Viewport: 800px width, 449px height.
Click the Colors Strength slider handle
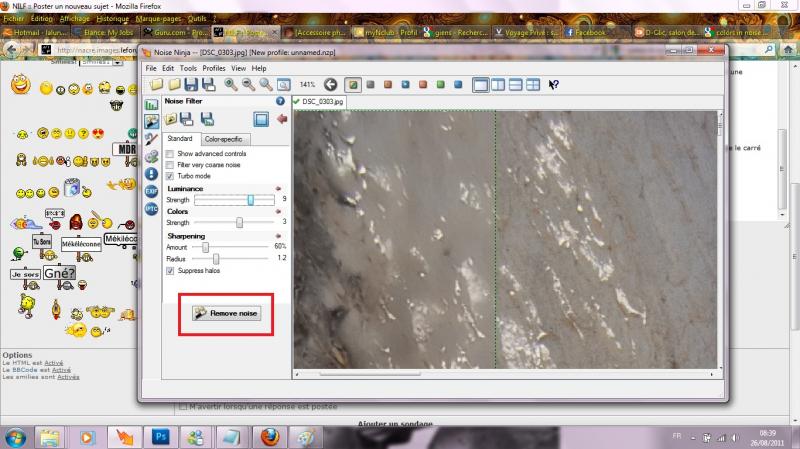239,222
